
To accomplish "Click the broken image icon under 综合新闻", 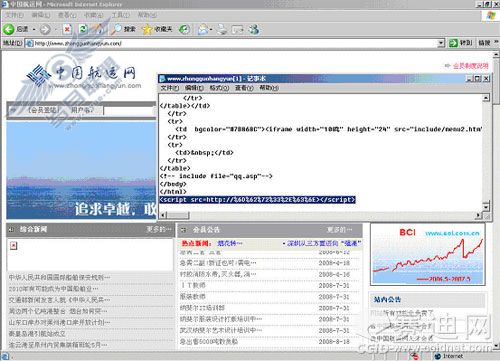I will pos(13,245).
